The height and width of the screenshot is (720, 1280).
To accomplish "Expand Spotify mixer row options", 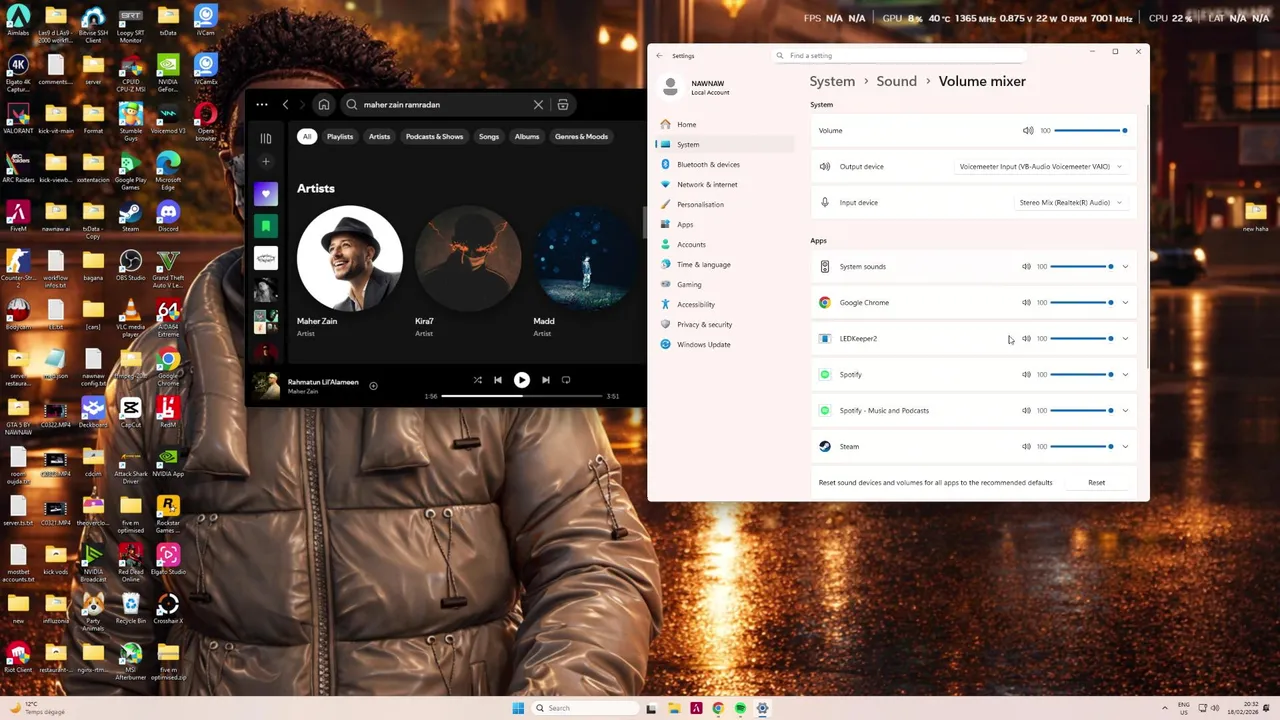I will 1125,375.
